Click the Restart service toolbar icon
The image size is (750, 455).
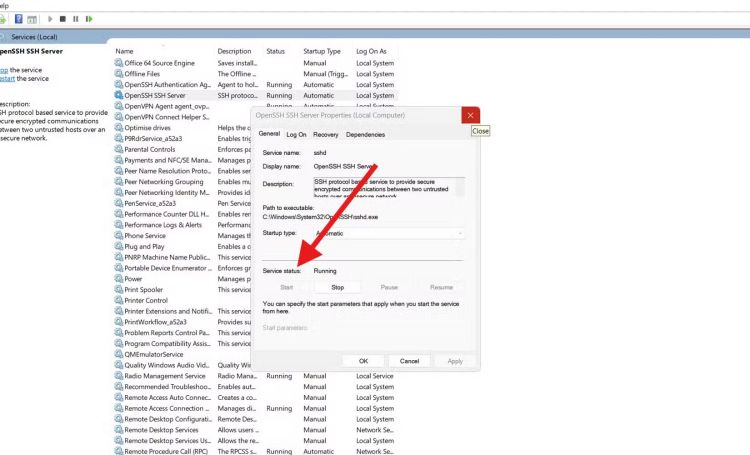pos(89,19)
